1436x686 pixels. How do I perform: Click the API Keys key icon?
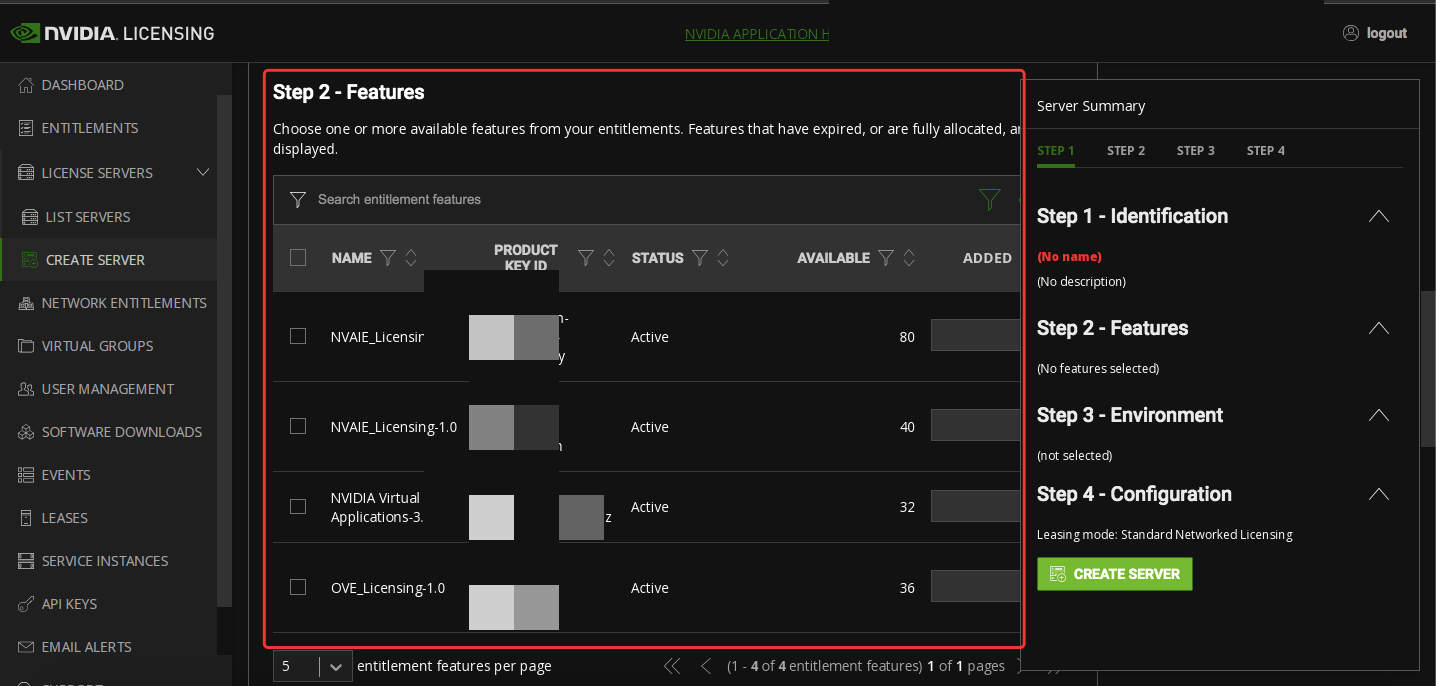point(26,604)
